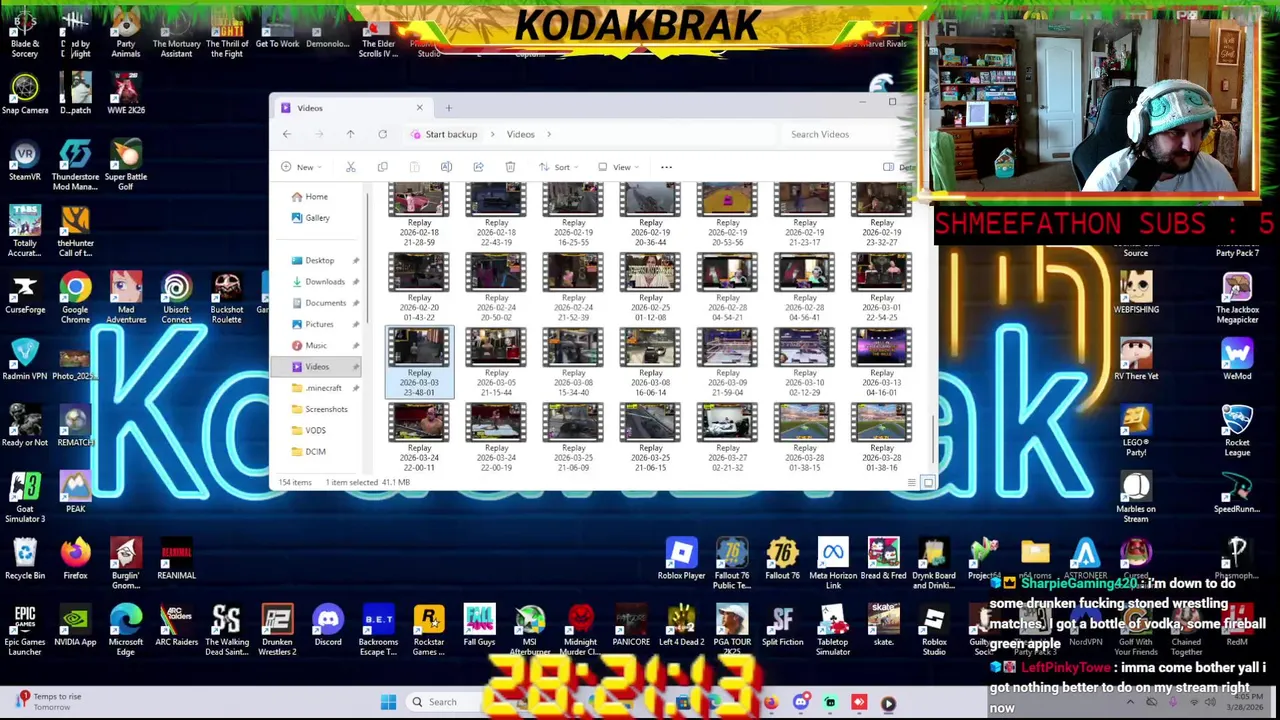The image size is (1280, 720).
Task: Add a new File Explorer tab
Action: tap(448, 108)
